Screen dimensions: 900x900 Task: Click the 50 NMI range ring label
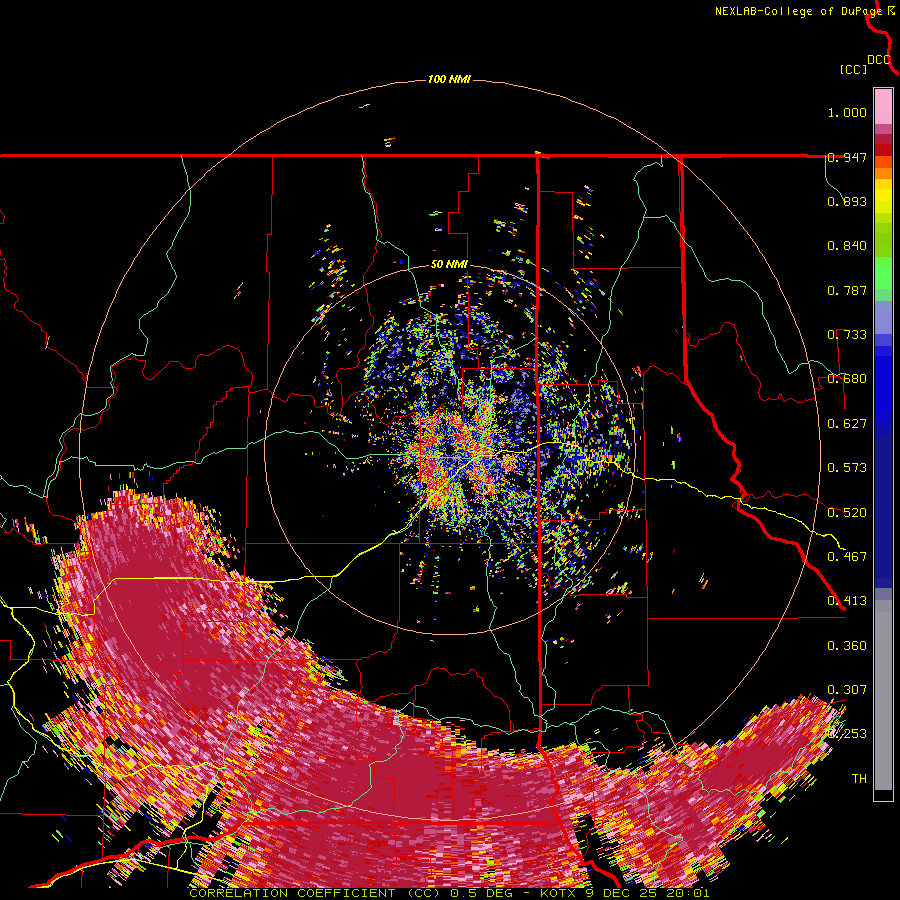(449, 265)
